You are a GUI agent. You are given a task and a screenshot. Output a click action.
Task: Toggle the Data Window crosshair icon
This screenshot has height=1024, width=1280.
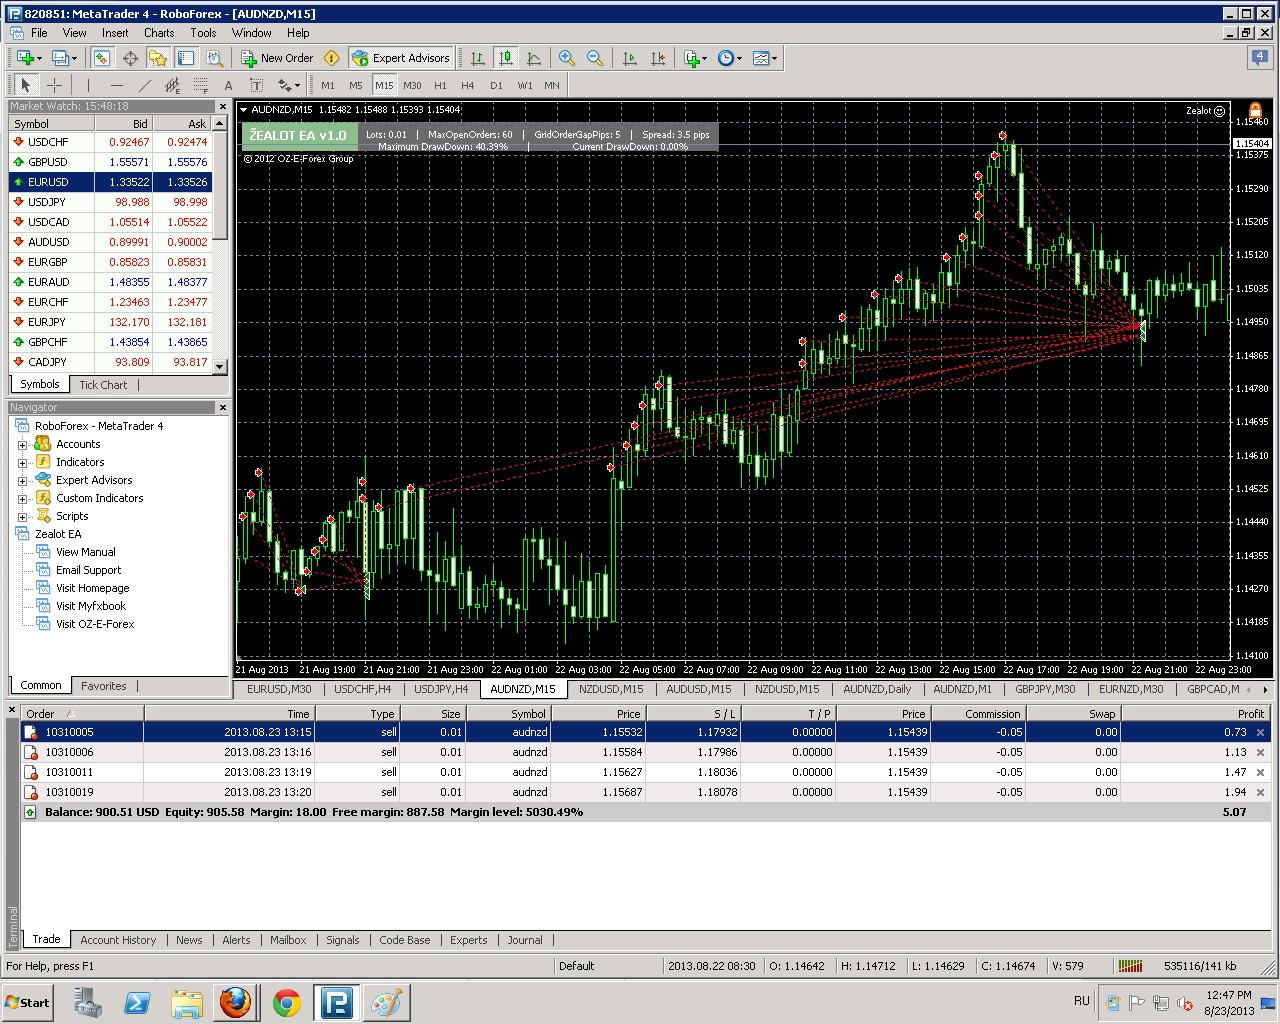pos(130,58)
